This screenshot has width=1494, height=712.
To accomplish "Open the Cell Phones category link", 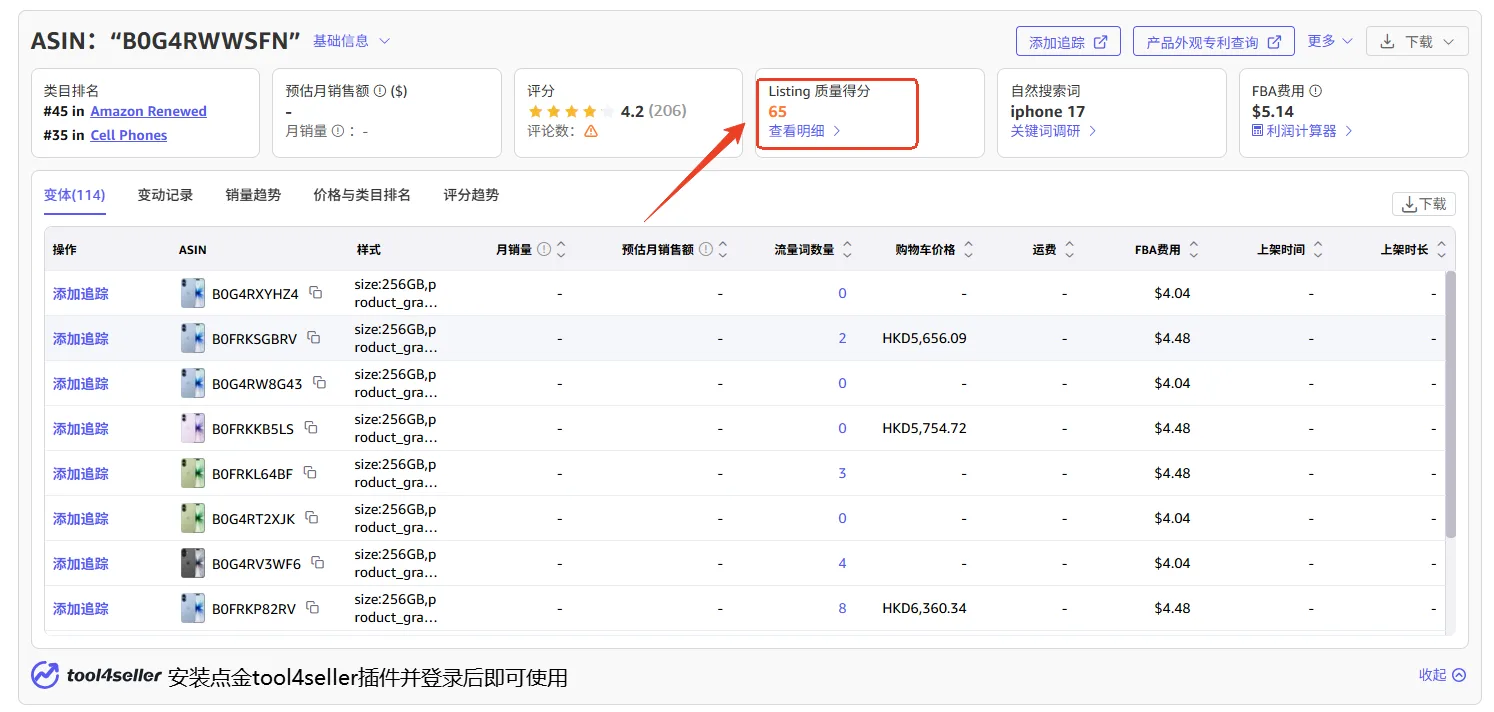I will point(129,135).
